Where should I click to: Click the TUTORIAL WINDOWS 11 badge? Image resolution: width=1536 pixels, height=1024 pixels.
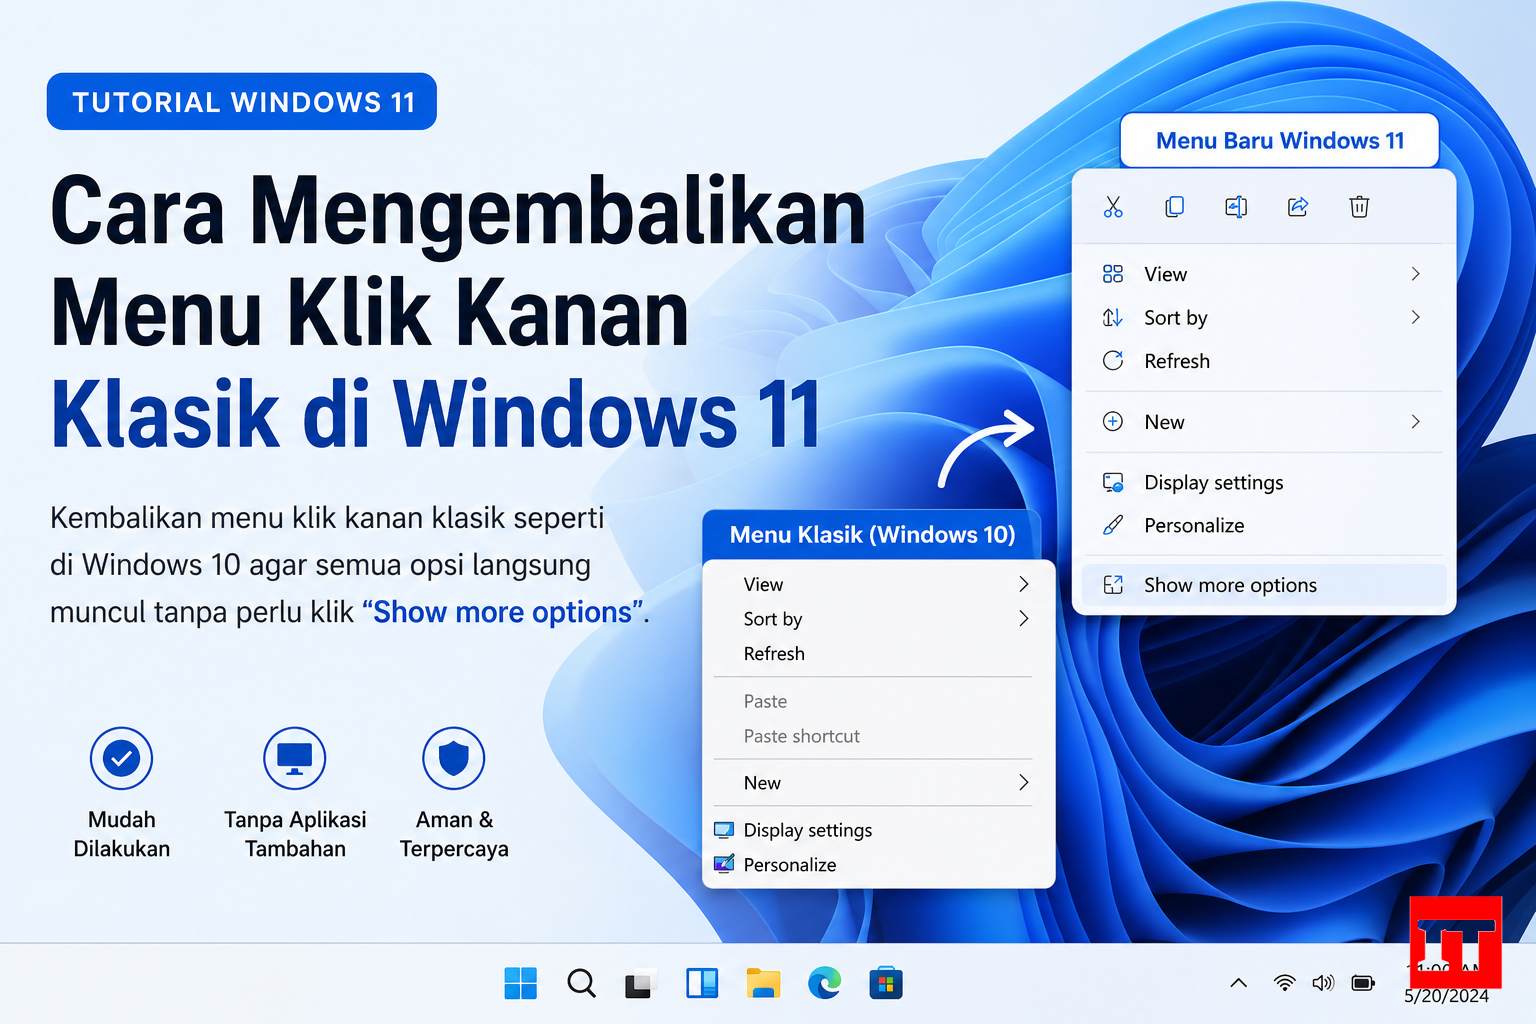click(242, 102)
